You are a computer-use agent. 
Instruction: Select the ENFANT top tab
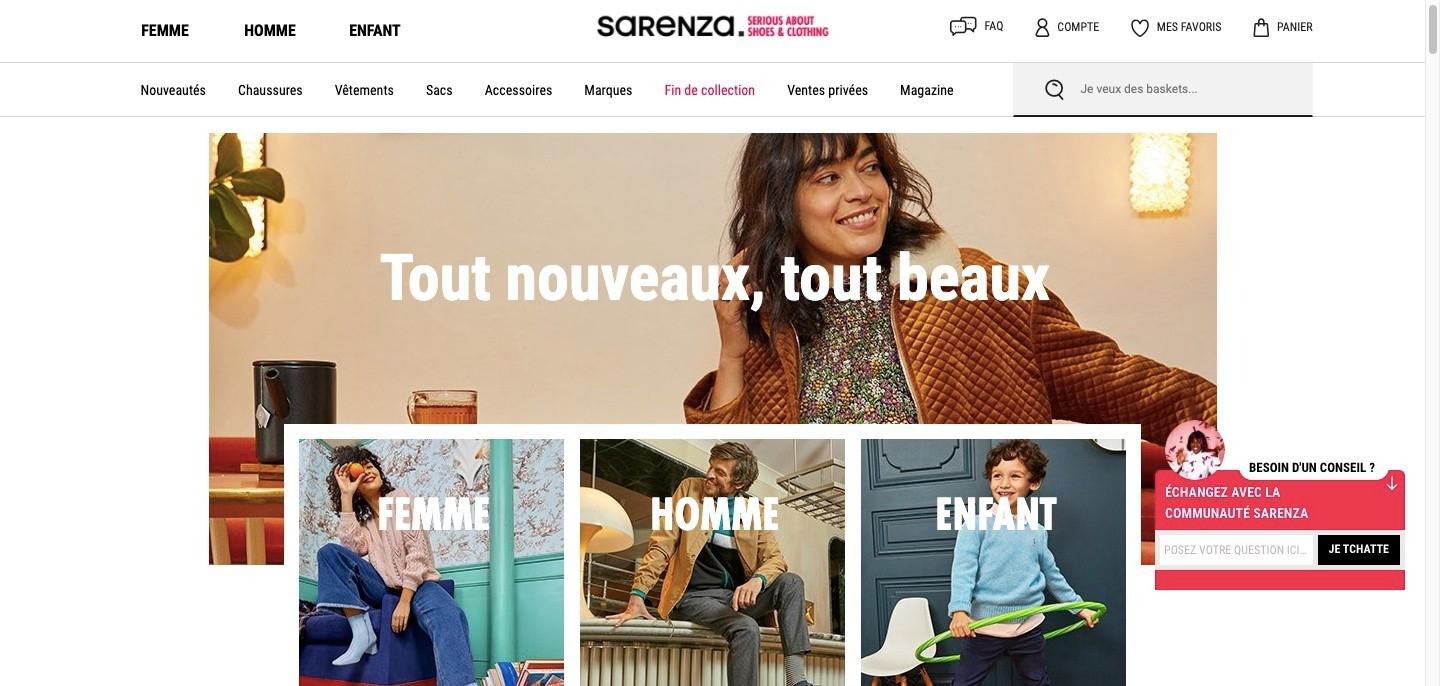(x=375, y=30)
